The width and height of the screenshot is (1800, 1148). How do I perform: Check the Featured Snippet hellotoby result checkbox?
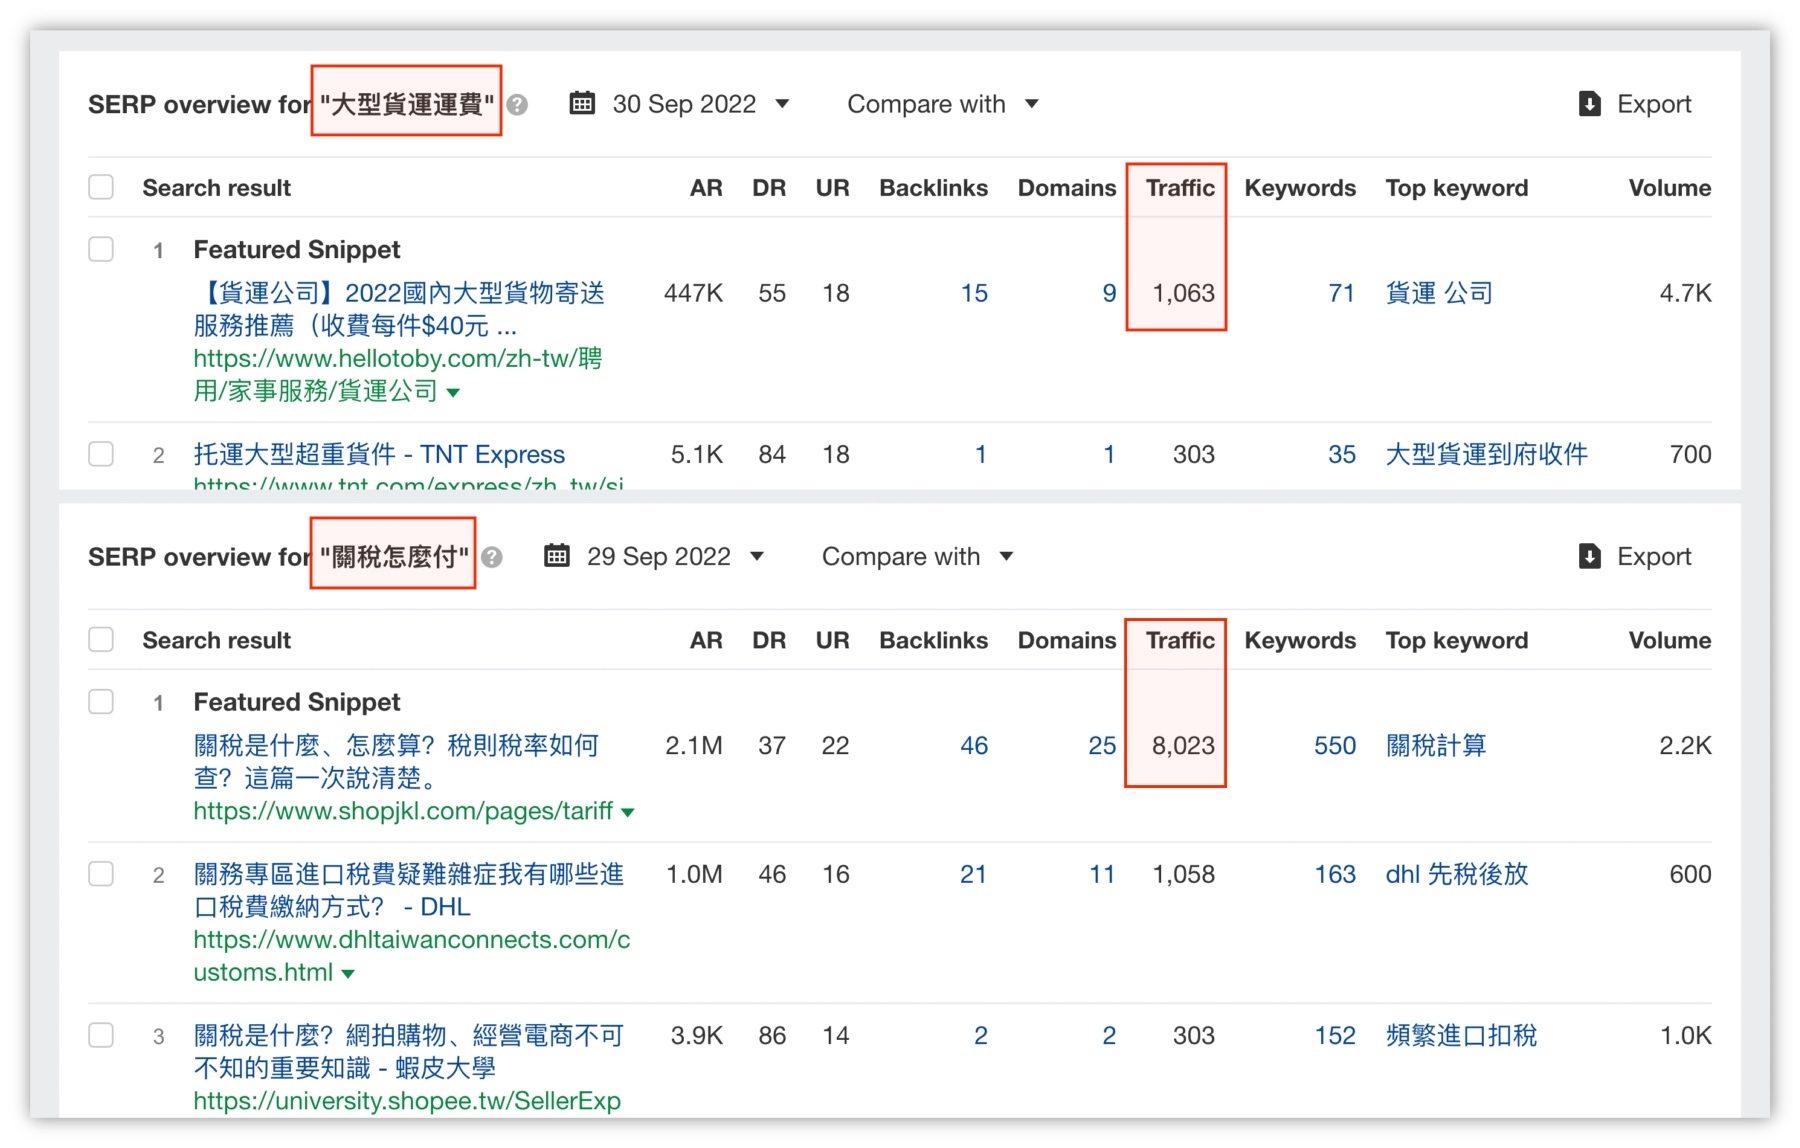click(x=101, y=250)
